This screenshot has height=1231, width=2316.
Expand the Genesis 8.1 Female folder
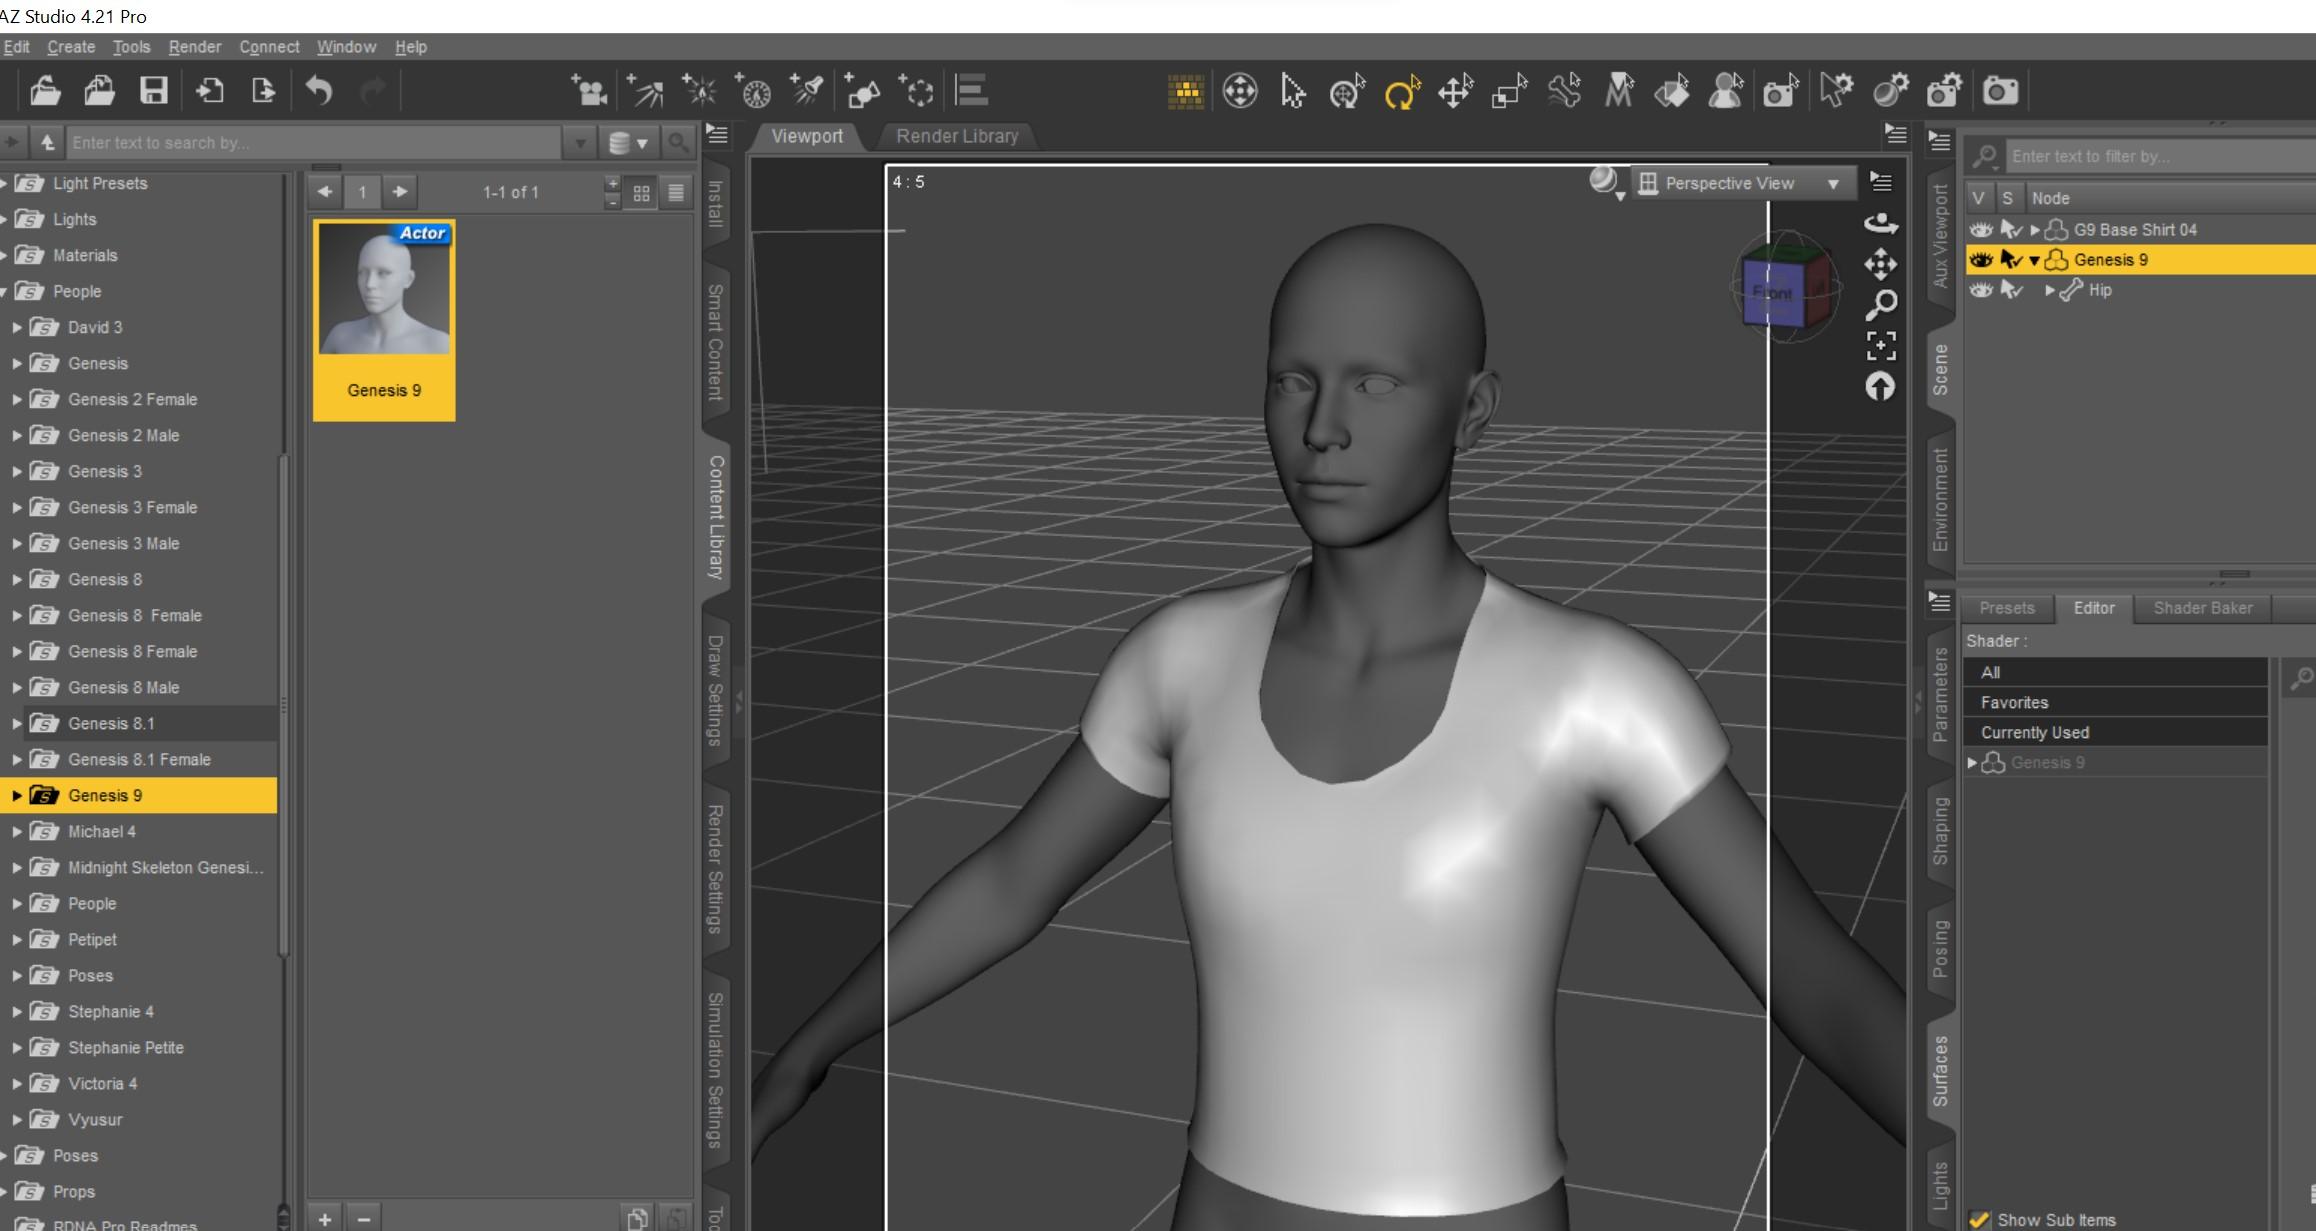point(17,760)
